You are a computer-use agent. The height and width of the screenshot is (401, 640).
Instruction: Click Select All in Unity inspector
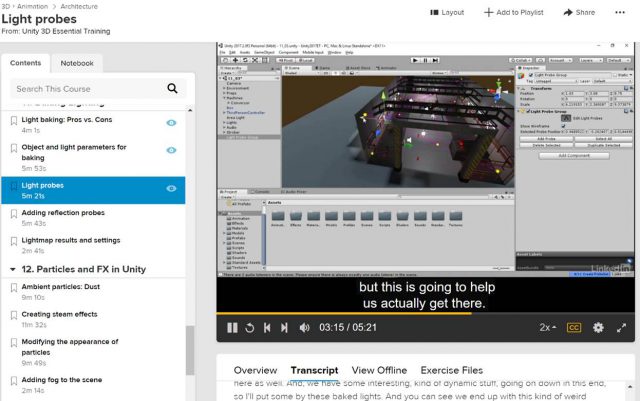coord(603,139)
